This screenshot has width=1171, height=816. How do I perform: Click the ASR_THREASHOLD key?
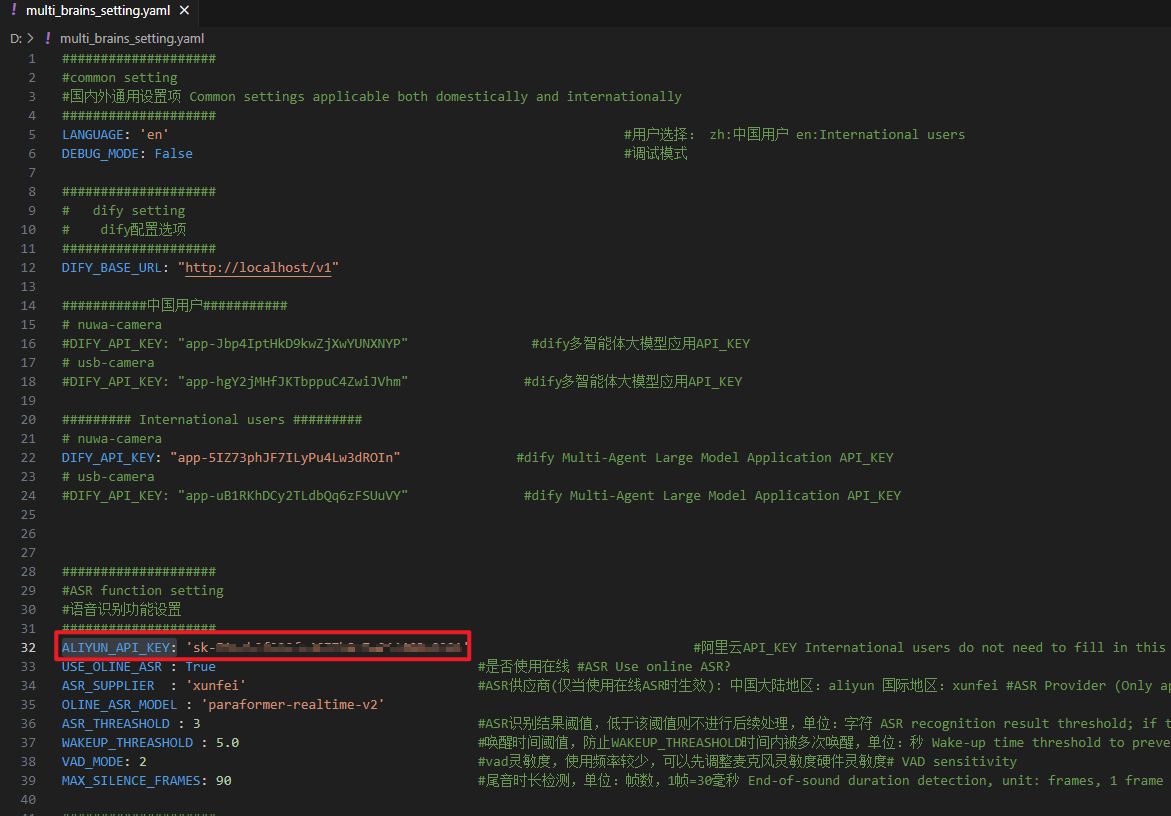click(116, 723)
